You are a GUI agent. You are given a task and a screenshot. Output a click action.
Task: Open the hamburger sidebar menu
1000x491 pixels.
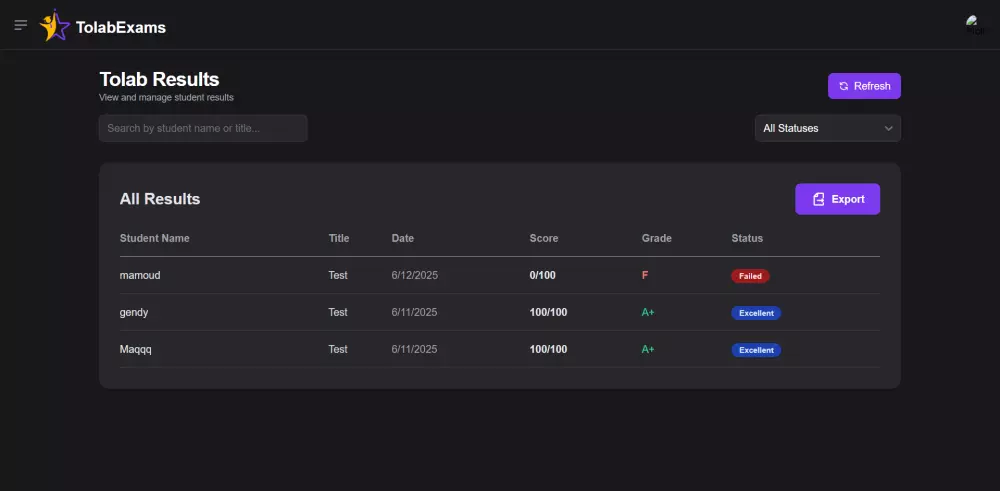click(20, 25)
